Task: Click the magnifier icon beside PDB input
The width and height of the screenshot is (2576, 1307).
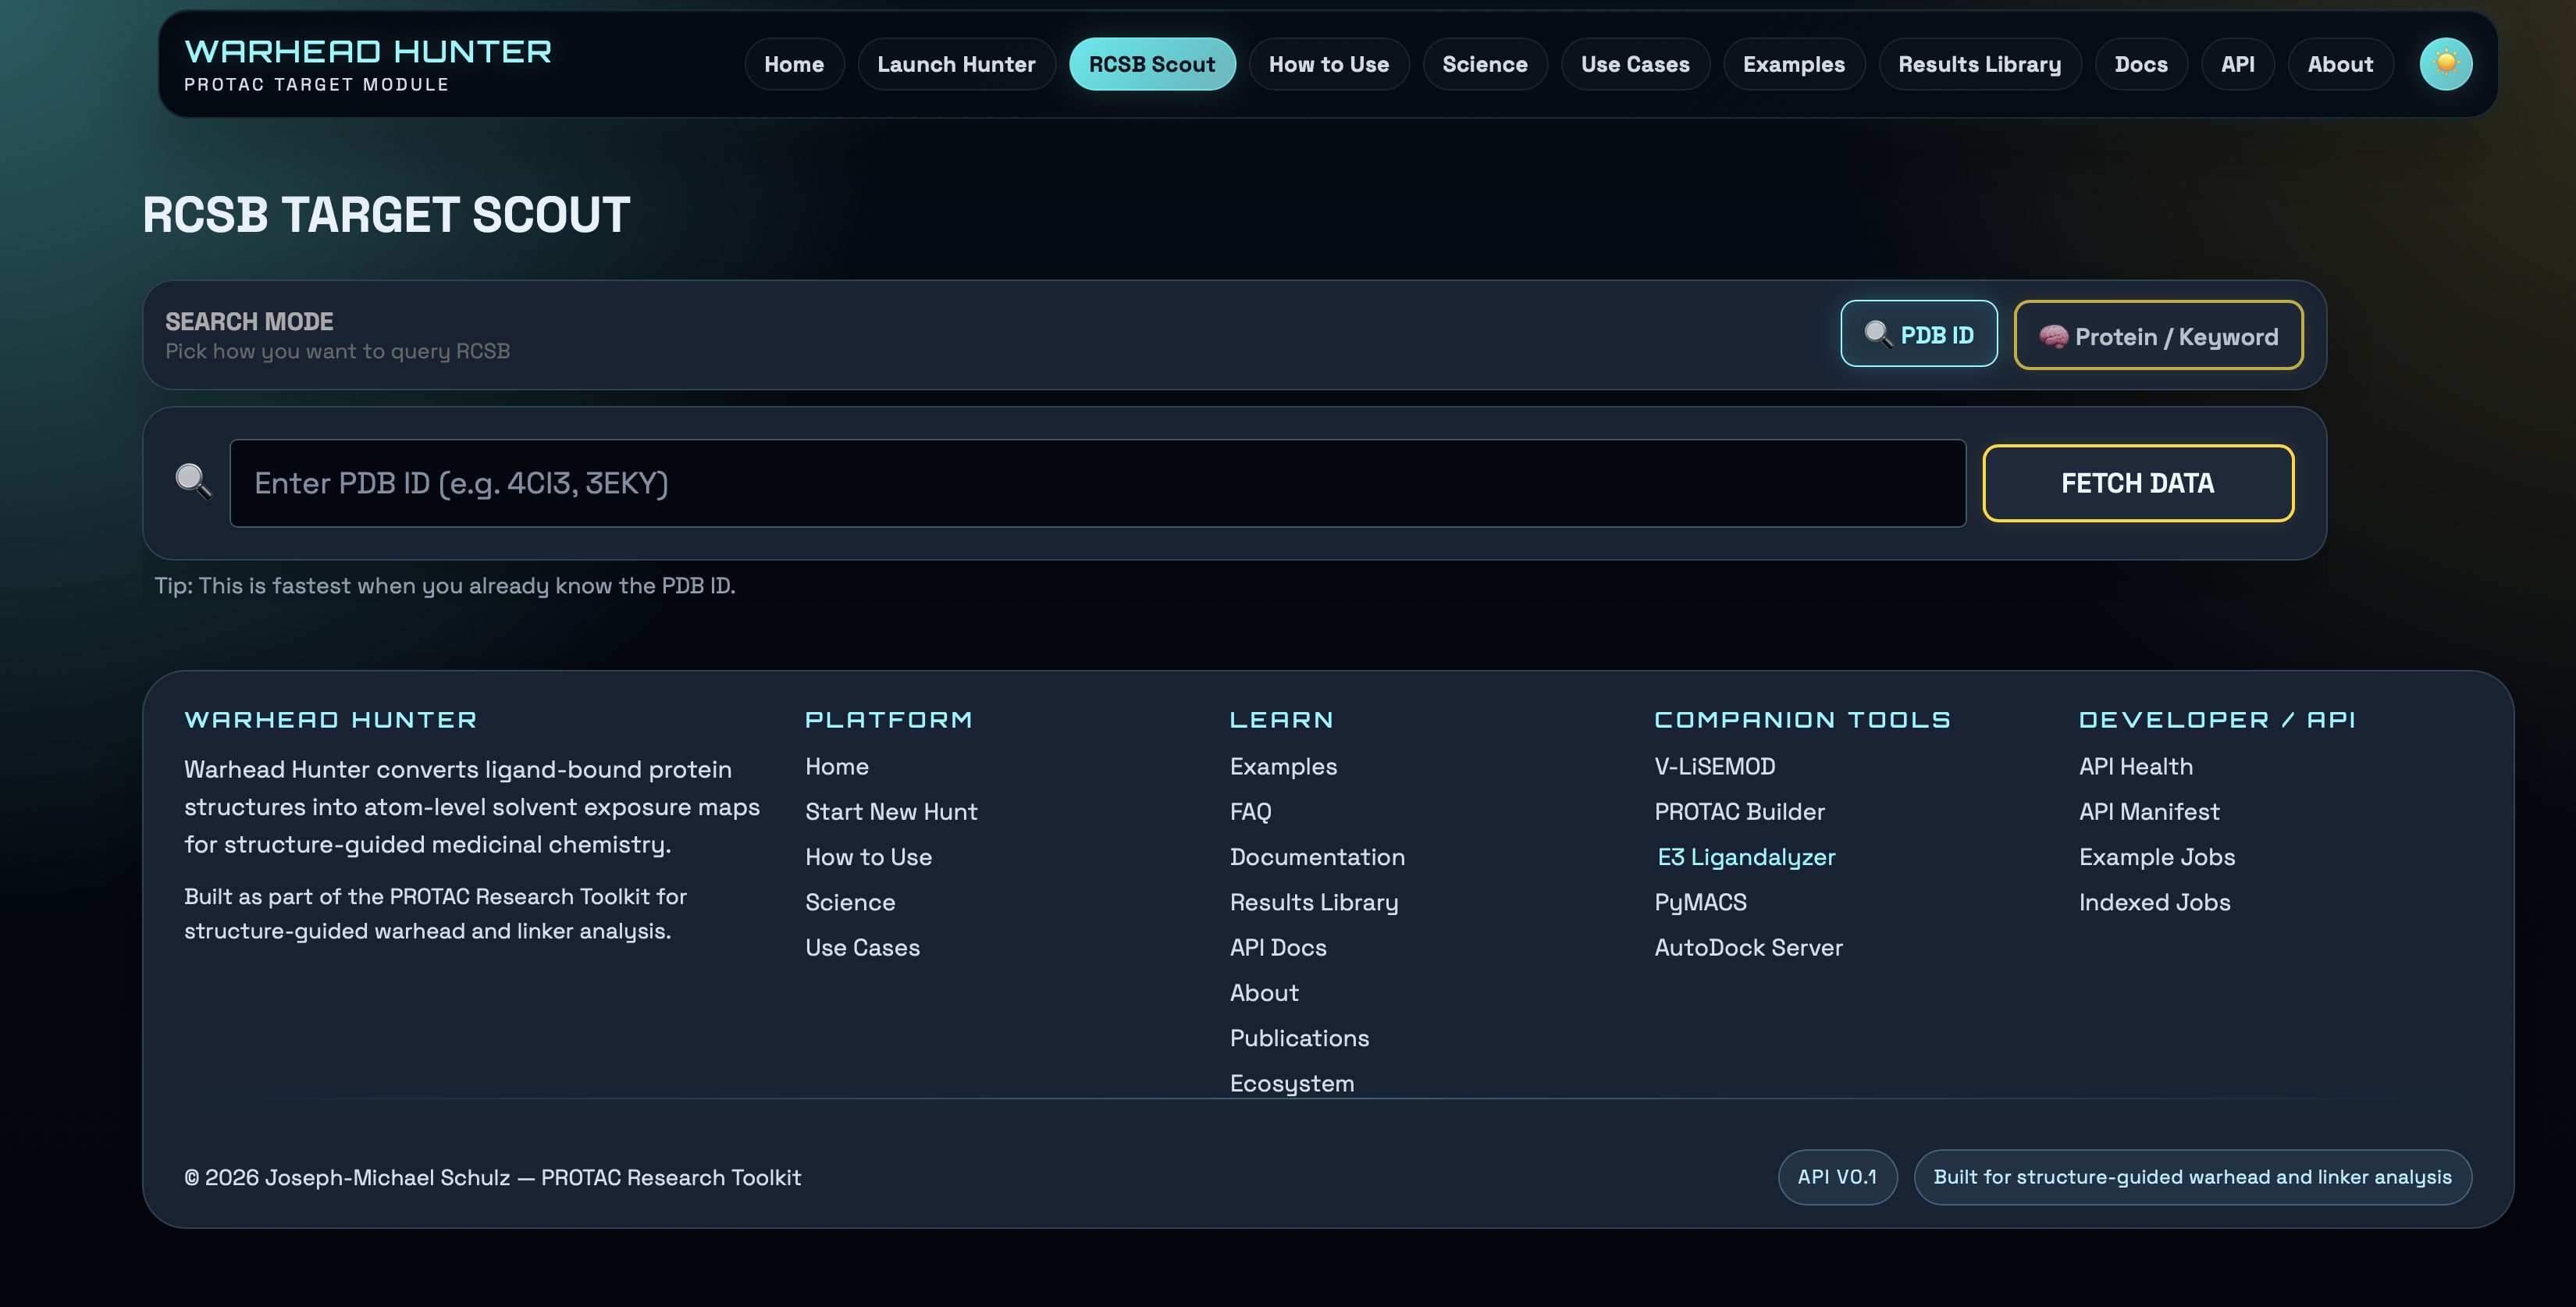Action: [193, 481]
